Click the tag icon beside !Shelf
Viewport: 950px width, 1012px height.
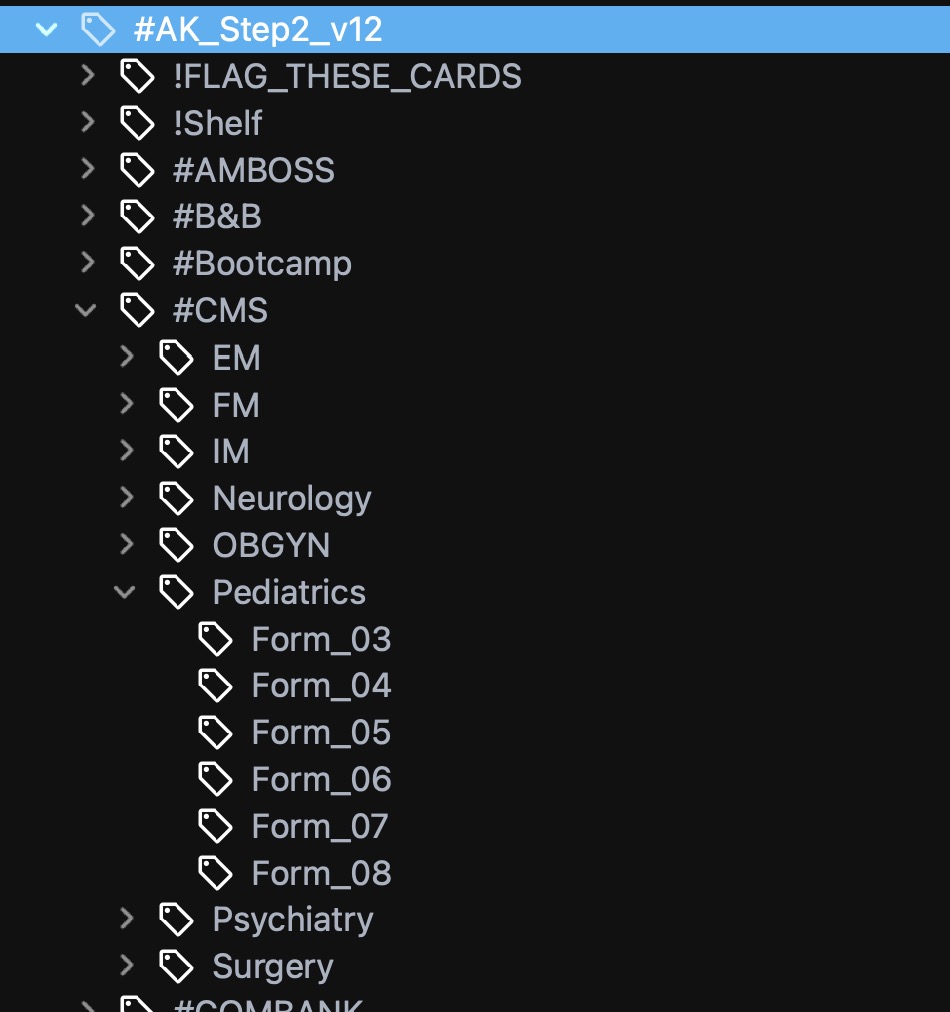tap(137, 123)
